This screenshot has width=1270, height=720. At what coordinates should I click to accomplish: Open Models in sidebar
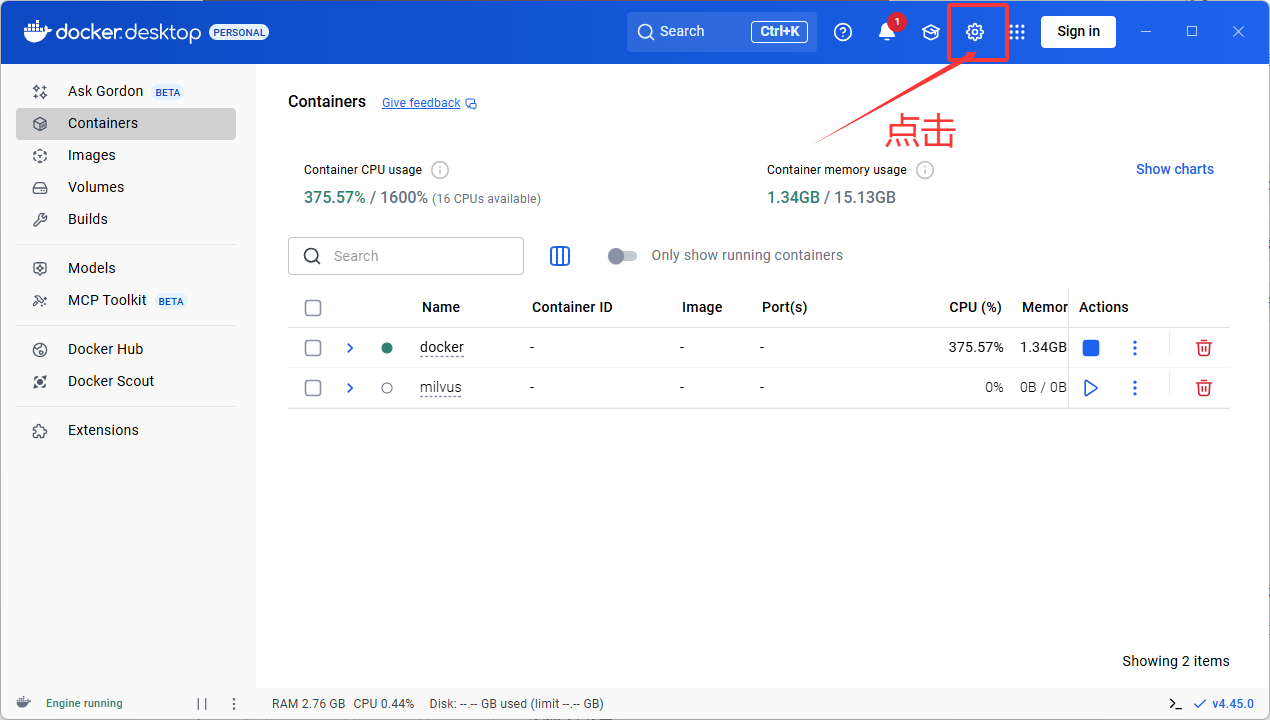point(126,269)
